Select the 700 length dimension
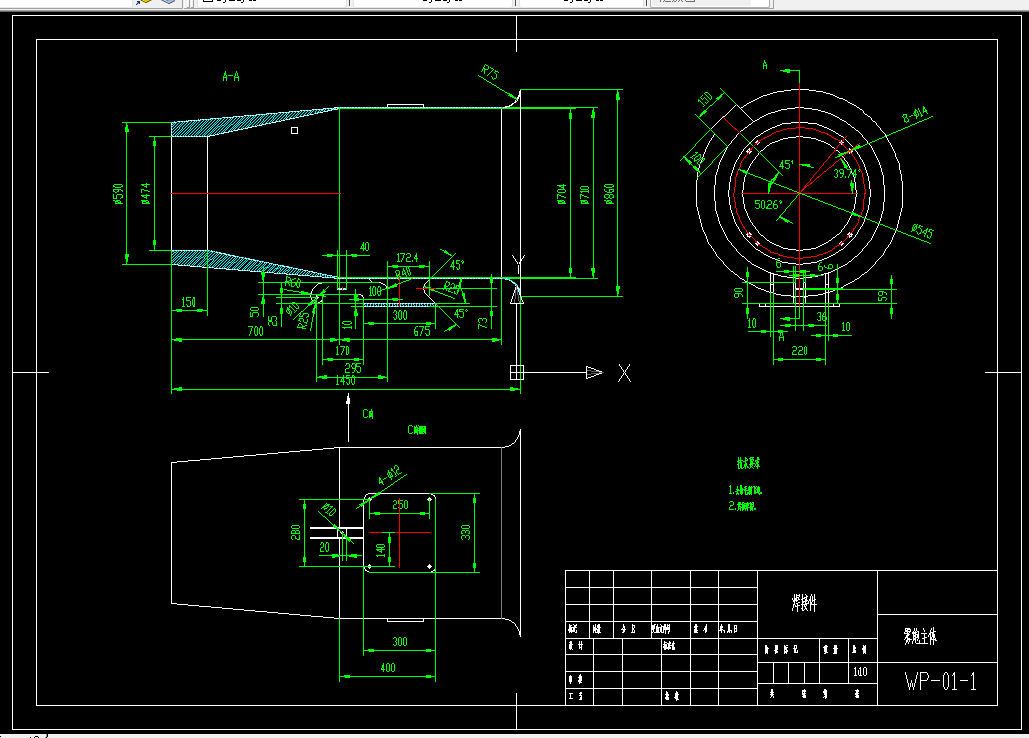Image resolution: width=1029 pixels, height=738 pixels. coord(255,331)
